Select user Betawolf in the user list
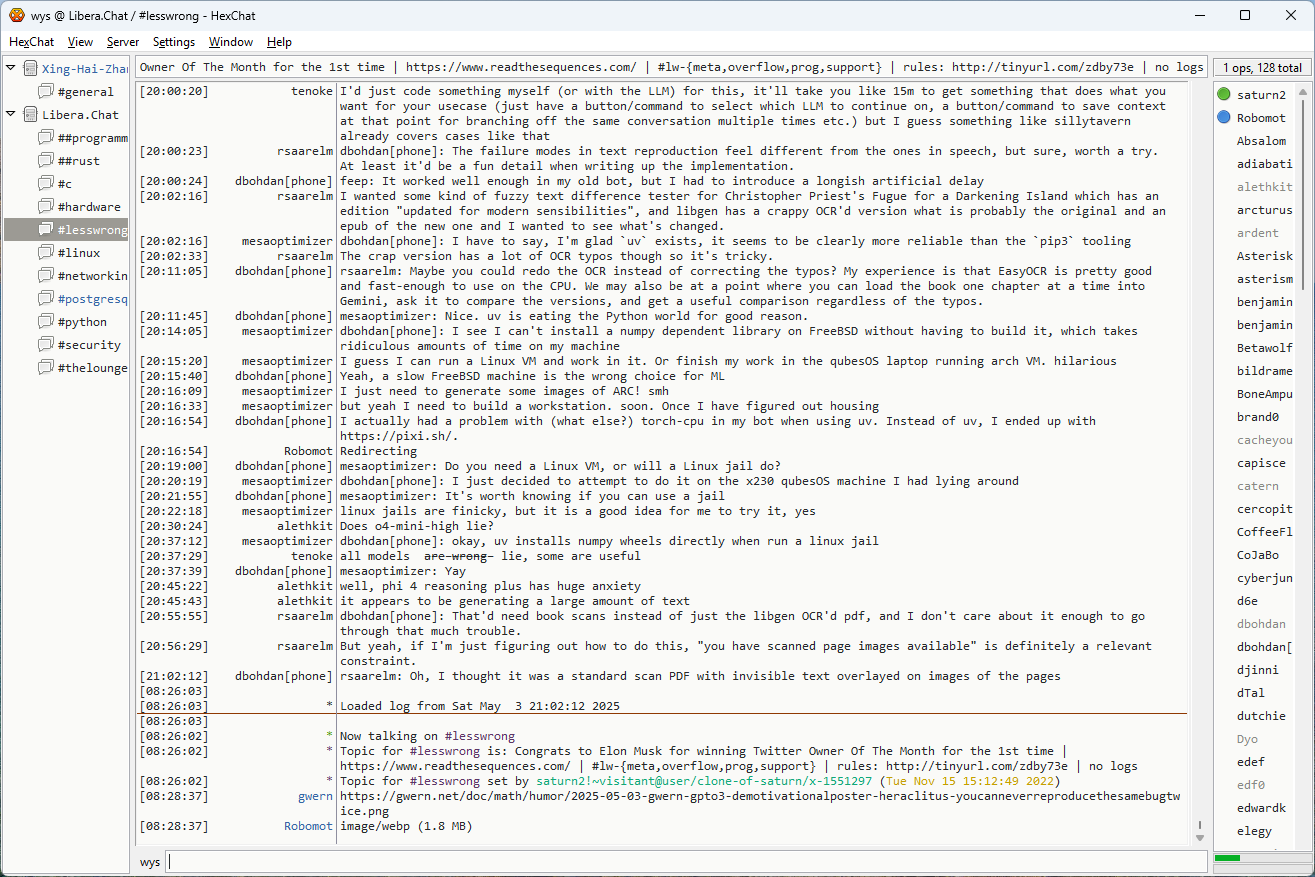 pyautogui.click(x=1264, y=348)
